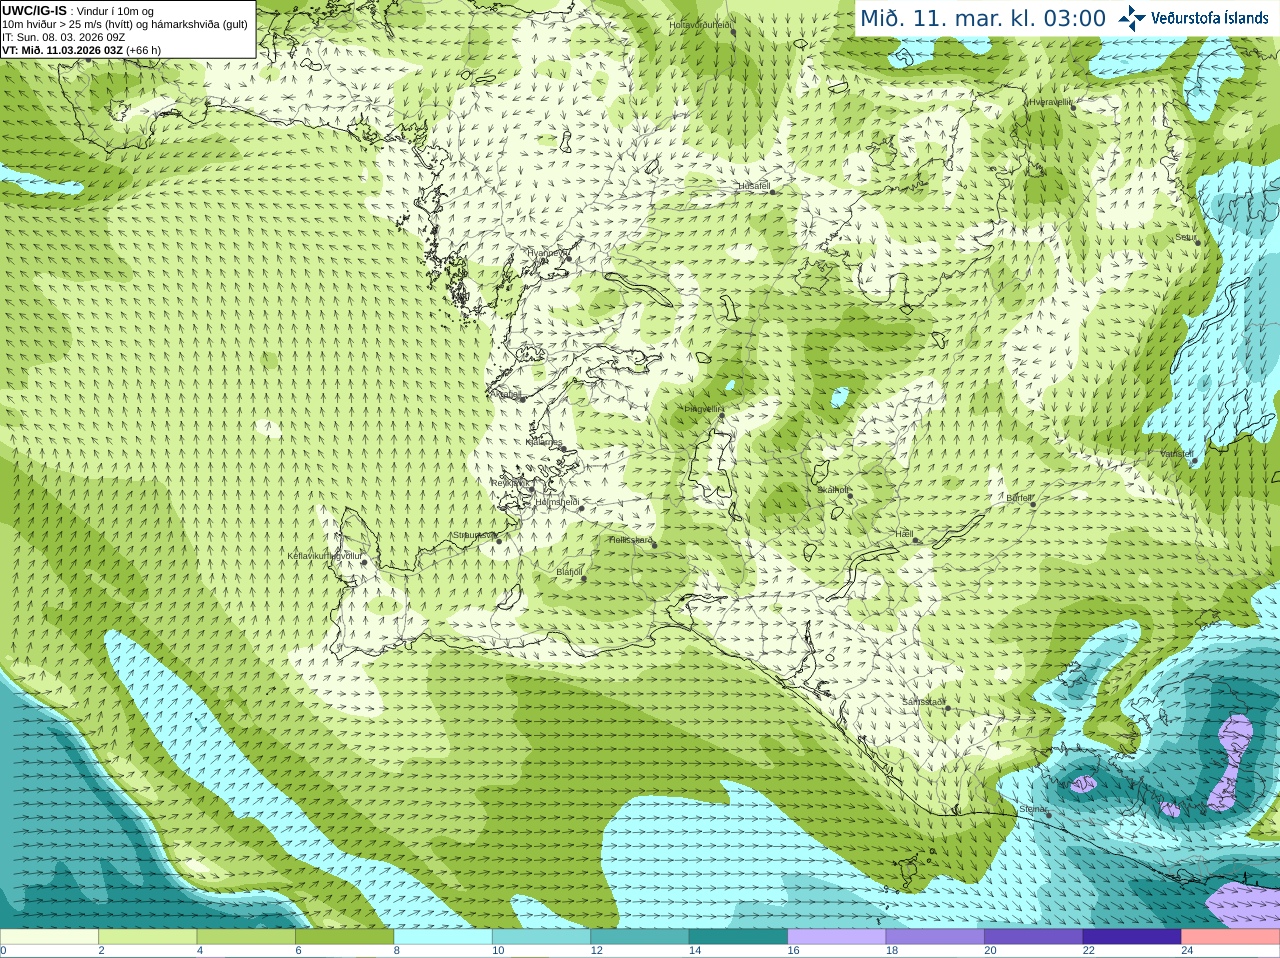
Task: Select the 18–20 m/s purple legend swatch
Action: (935, 937)
